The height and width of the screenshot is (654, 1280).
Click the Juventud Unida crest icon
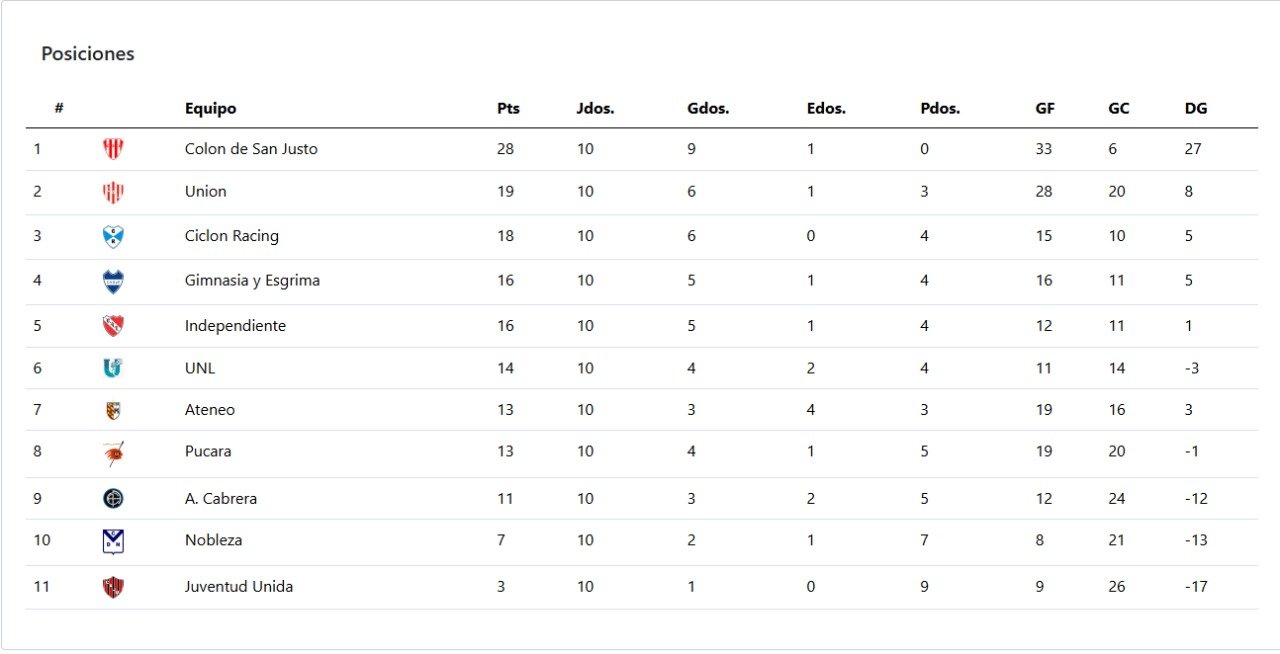click(113, 587)
